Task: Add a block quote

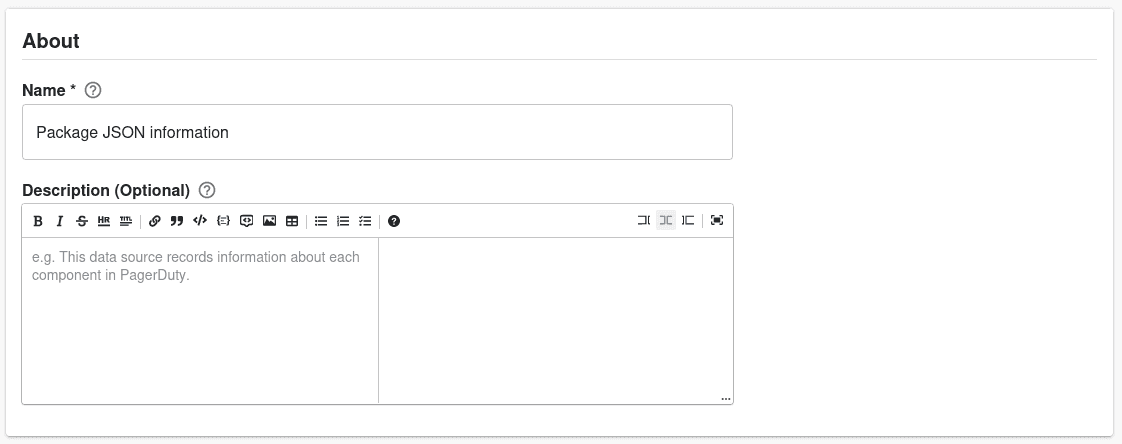Action: click(x=177, y=221)
